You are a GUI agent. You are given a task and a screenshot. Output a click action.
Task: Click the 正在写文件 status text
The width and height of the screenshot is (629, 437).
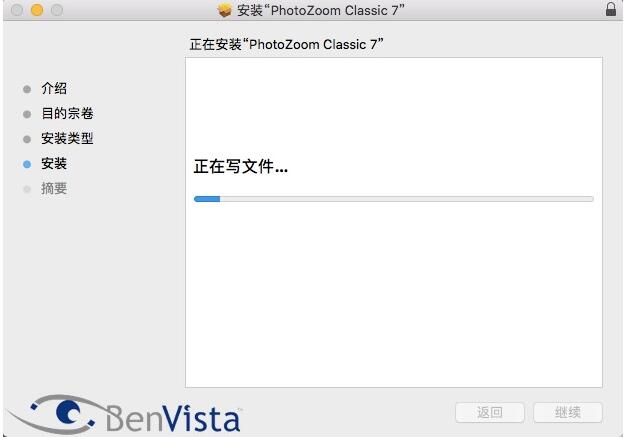[240, 166]
